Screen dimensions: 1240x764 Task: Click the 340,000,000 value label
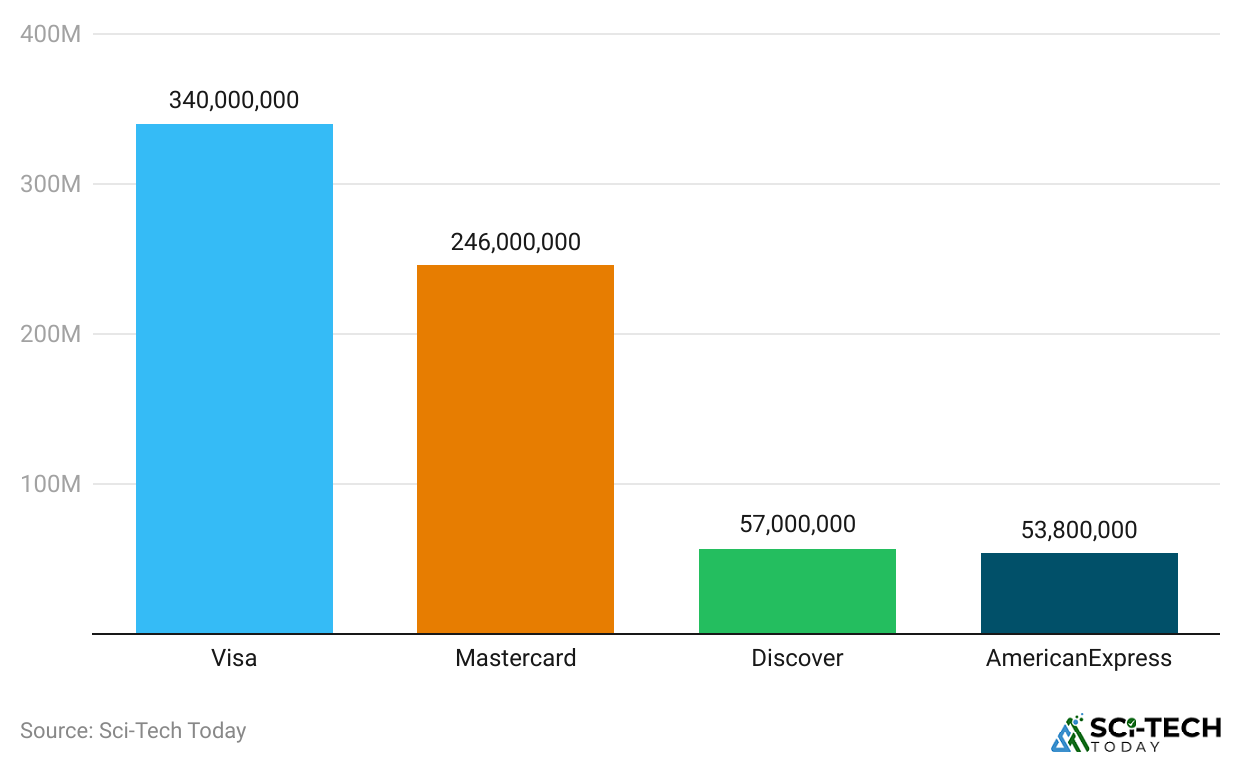tap(234, 100)
